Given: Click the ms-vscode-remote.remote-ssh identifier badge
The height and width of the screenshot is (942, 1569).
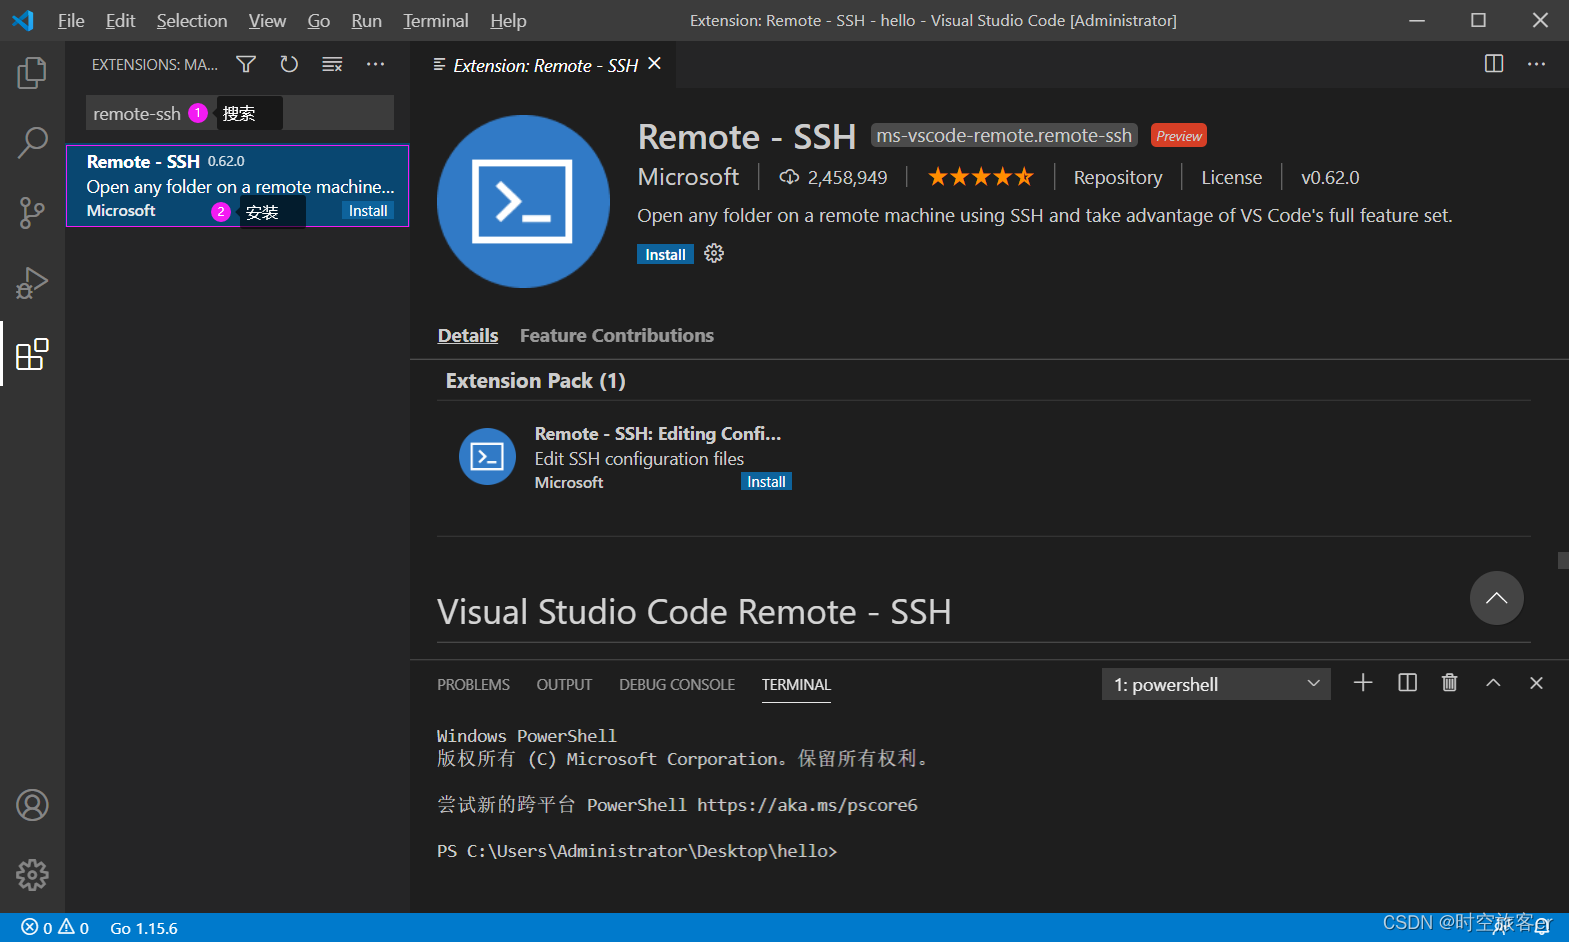Looking at the screenshot, I should (x=1004, y=135).
